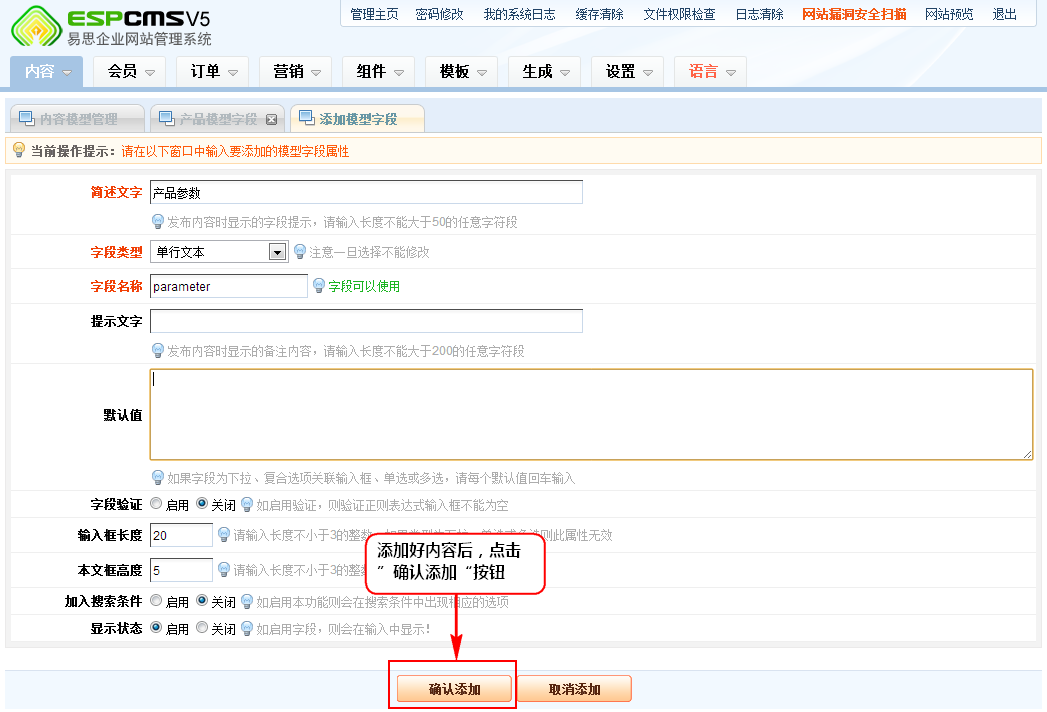1047x712 pixels.
Task: Click the hint bulb beside 字段类型 dropdown
Action: tap(299, 252)
